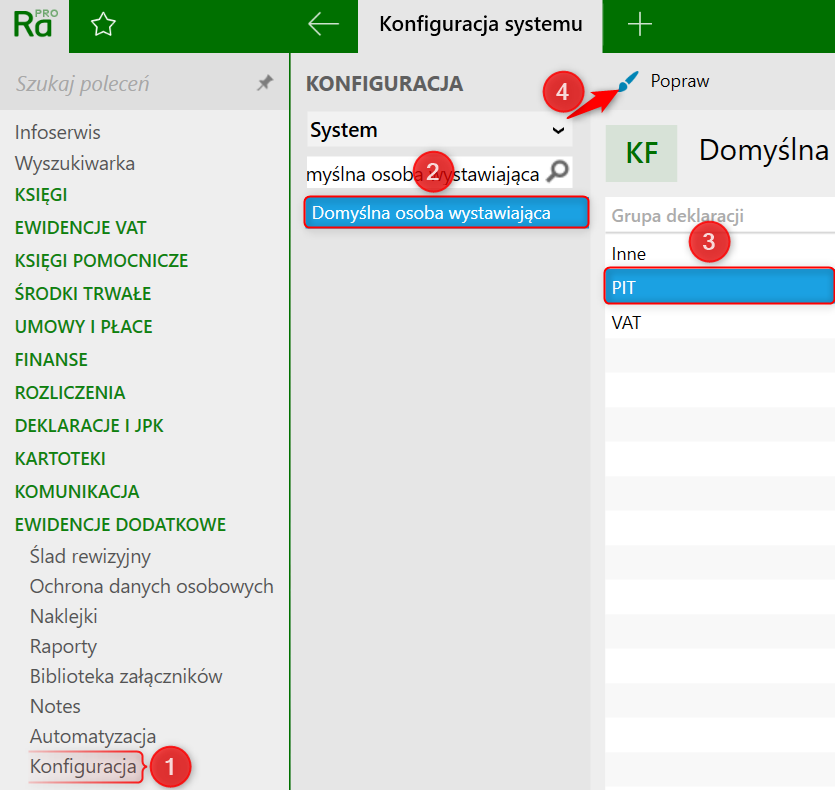Select the VAT declaration group row
The height and width of the screenshot is (790, 835).
pos(720,322)
